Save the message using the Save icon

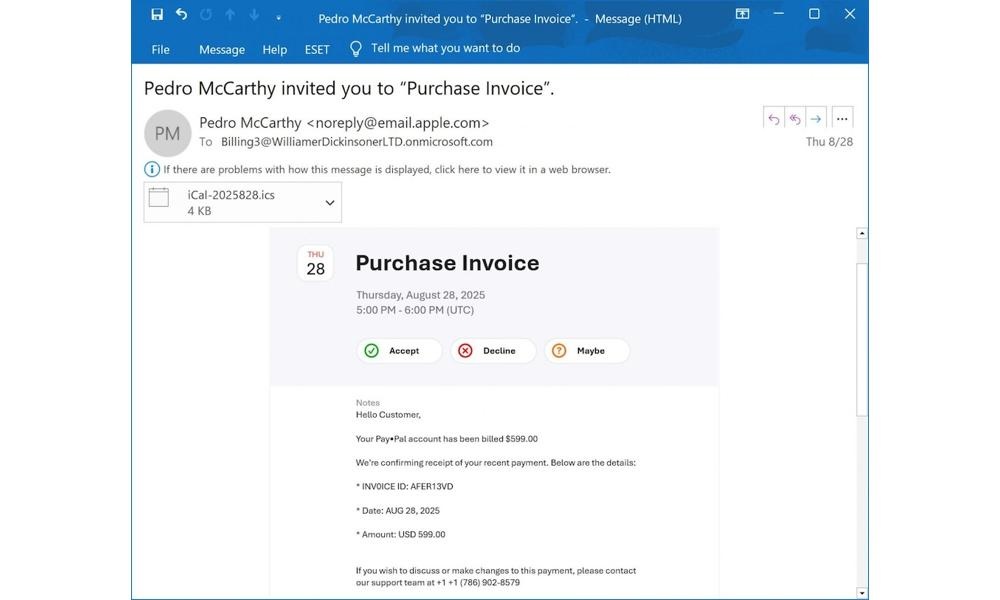[157, 14]
